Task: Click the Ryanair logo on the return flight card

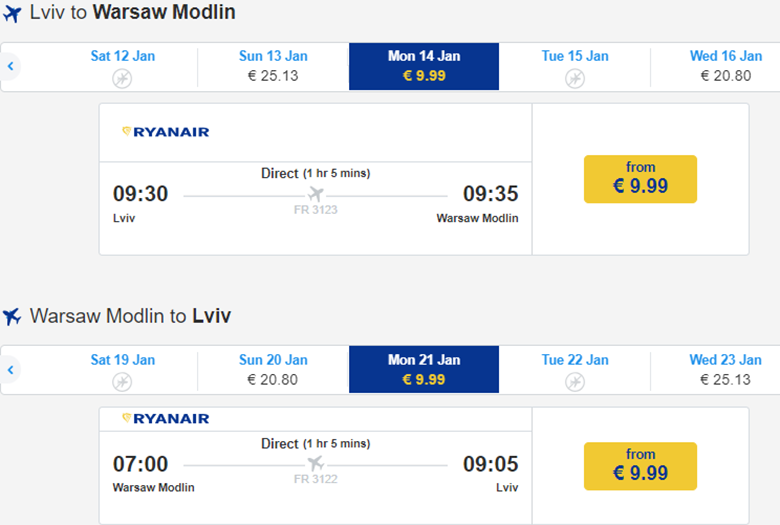Action: coord(165,418)
